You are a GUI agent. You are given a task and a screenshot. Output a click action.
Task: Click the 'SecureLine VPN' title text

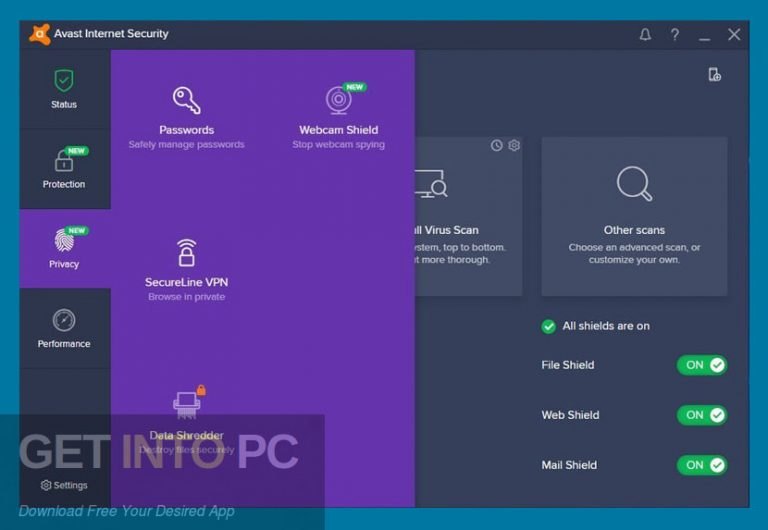pos(187,282)
